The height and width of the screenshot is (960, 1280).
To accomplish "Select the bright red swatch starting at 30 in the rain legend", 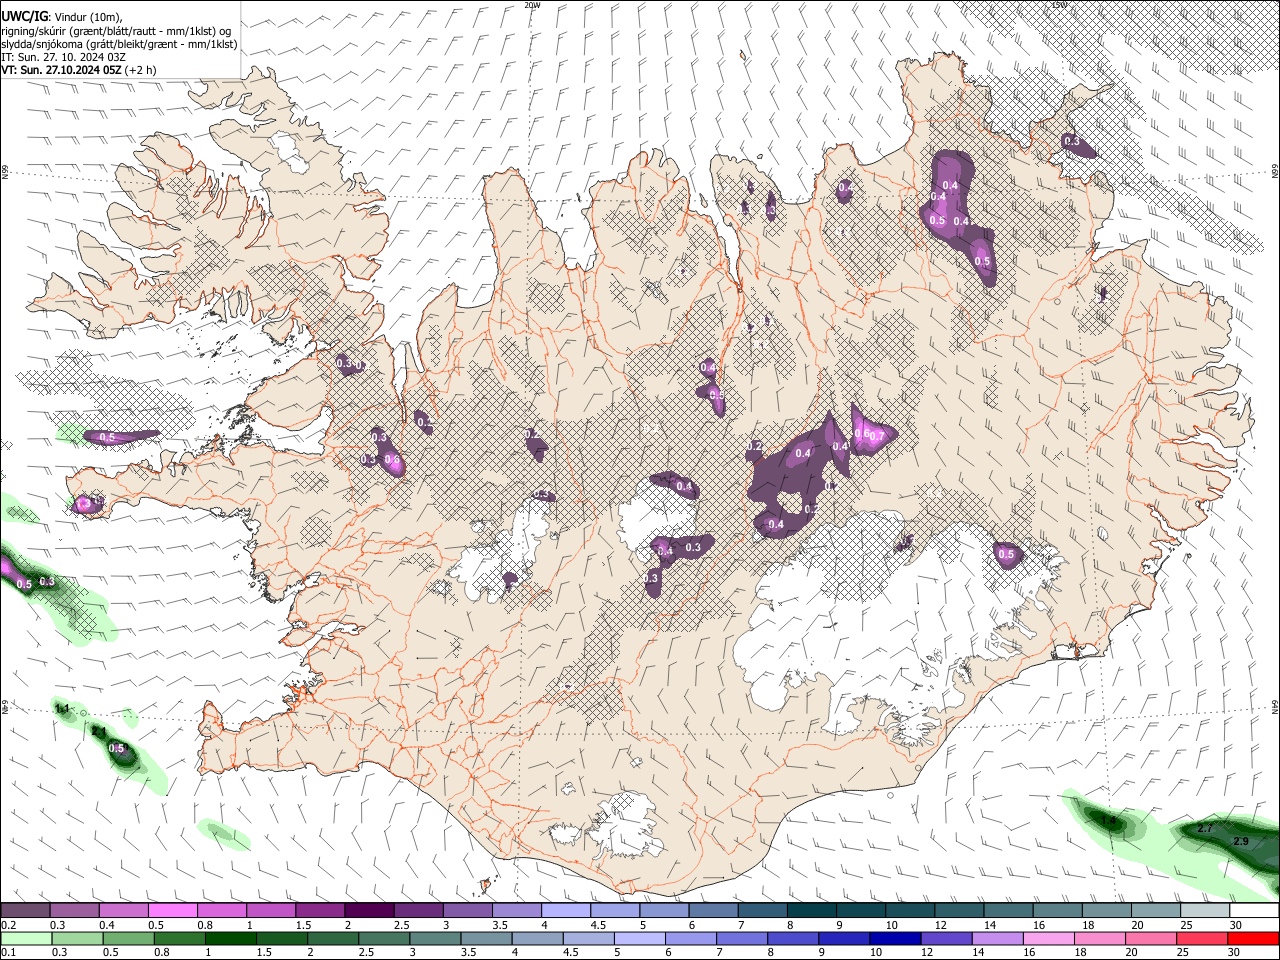I will pyautogui.click(x=1254, y=938).
